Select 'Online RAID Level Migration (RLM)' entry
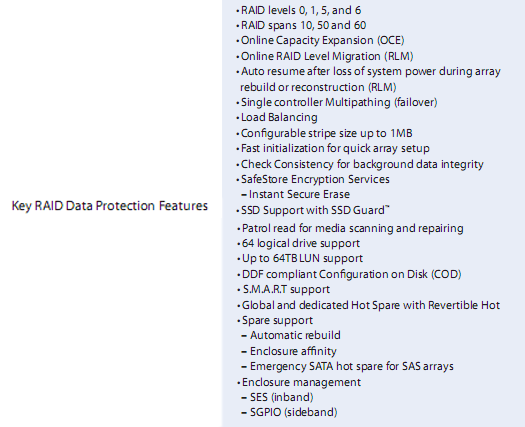This screenshot has height=427, width=525. point(325,56)
